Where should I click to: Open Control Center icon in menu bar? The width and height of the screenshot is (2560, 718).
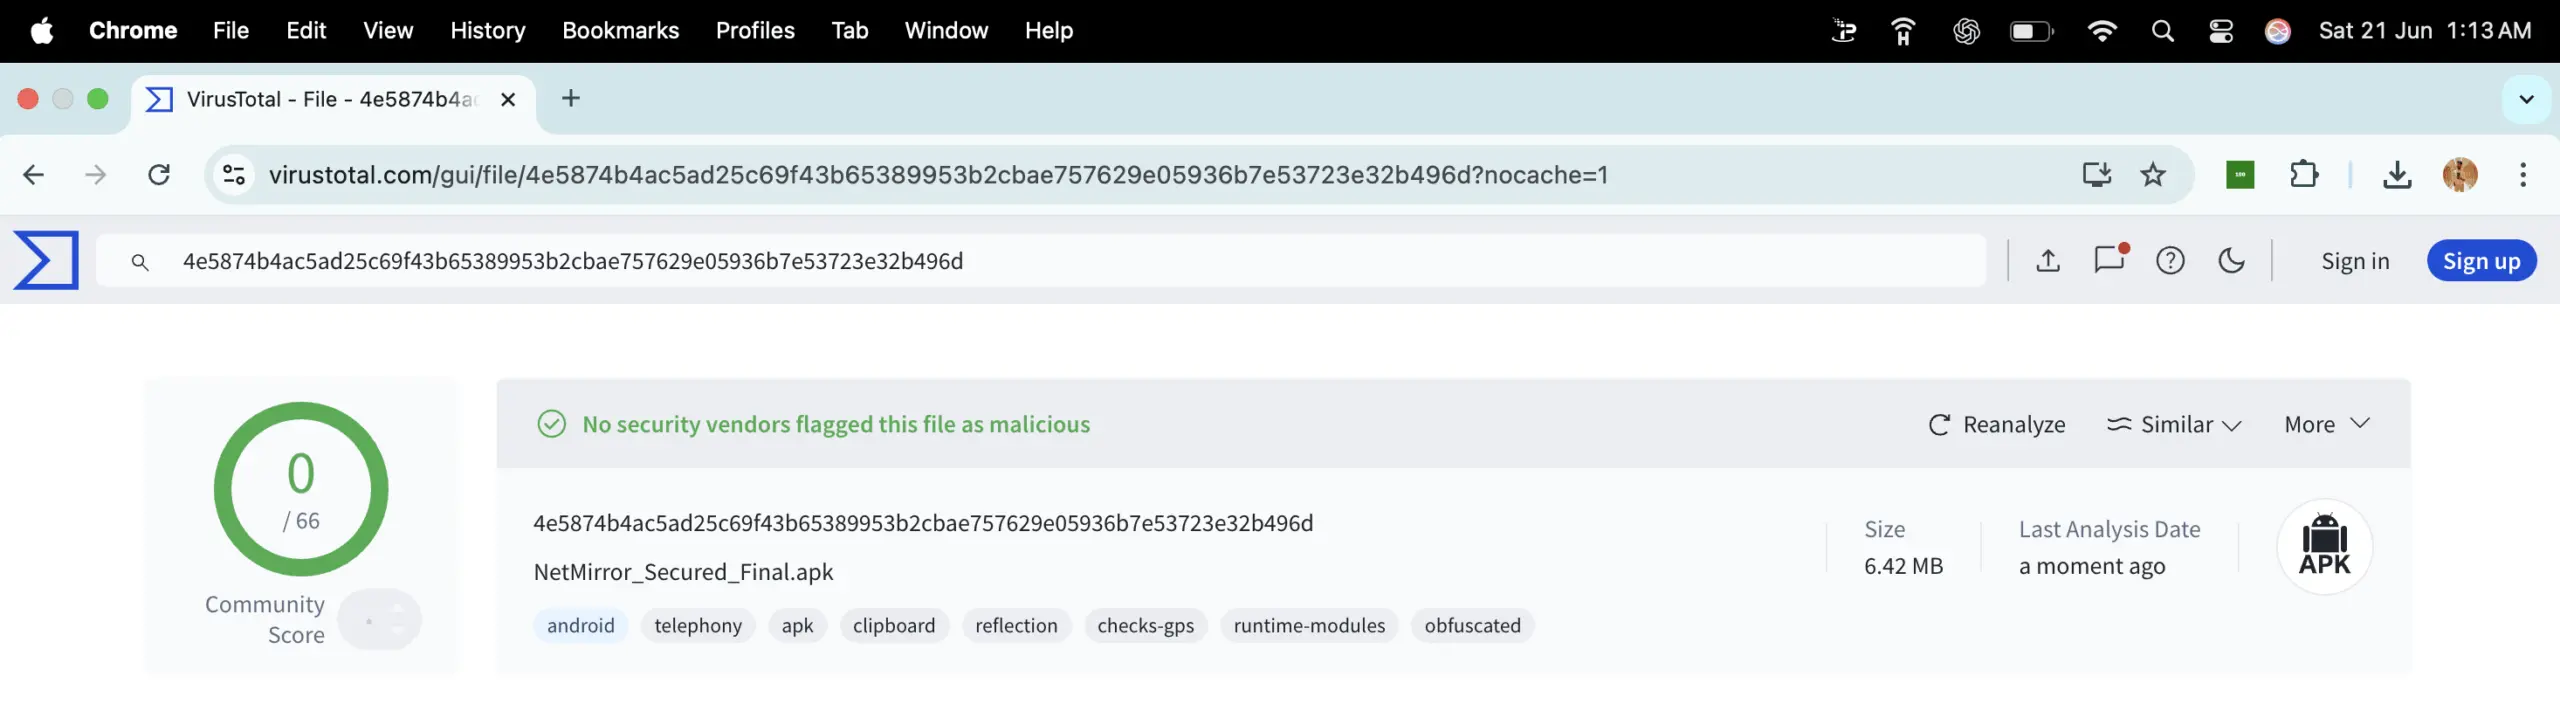[x=2221, y=31]
